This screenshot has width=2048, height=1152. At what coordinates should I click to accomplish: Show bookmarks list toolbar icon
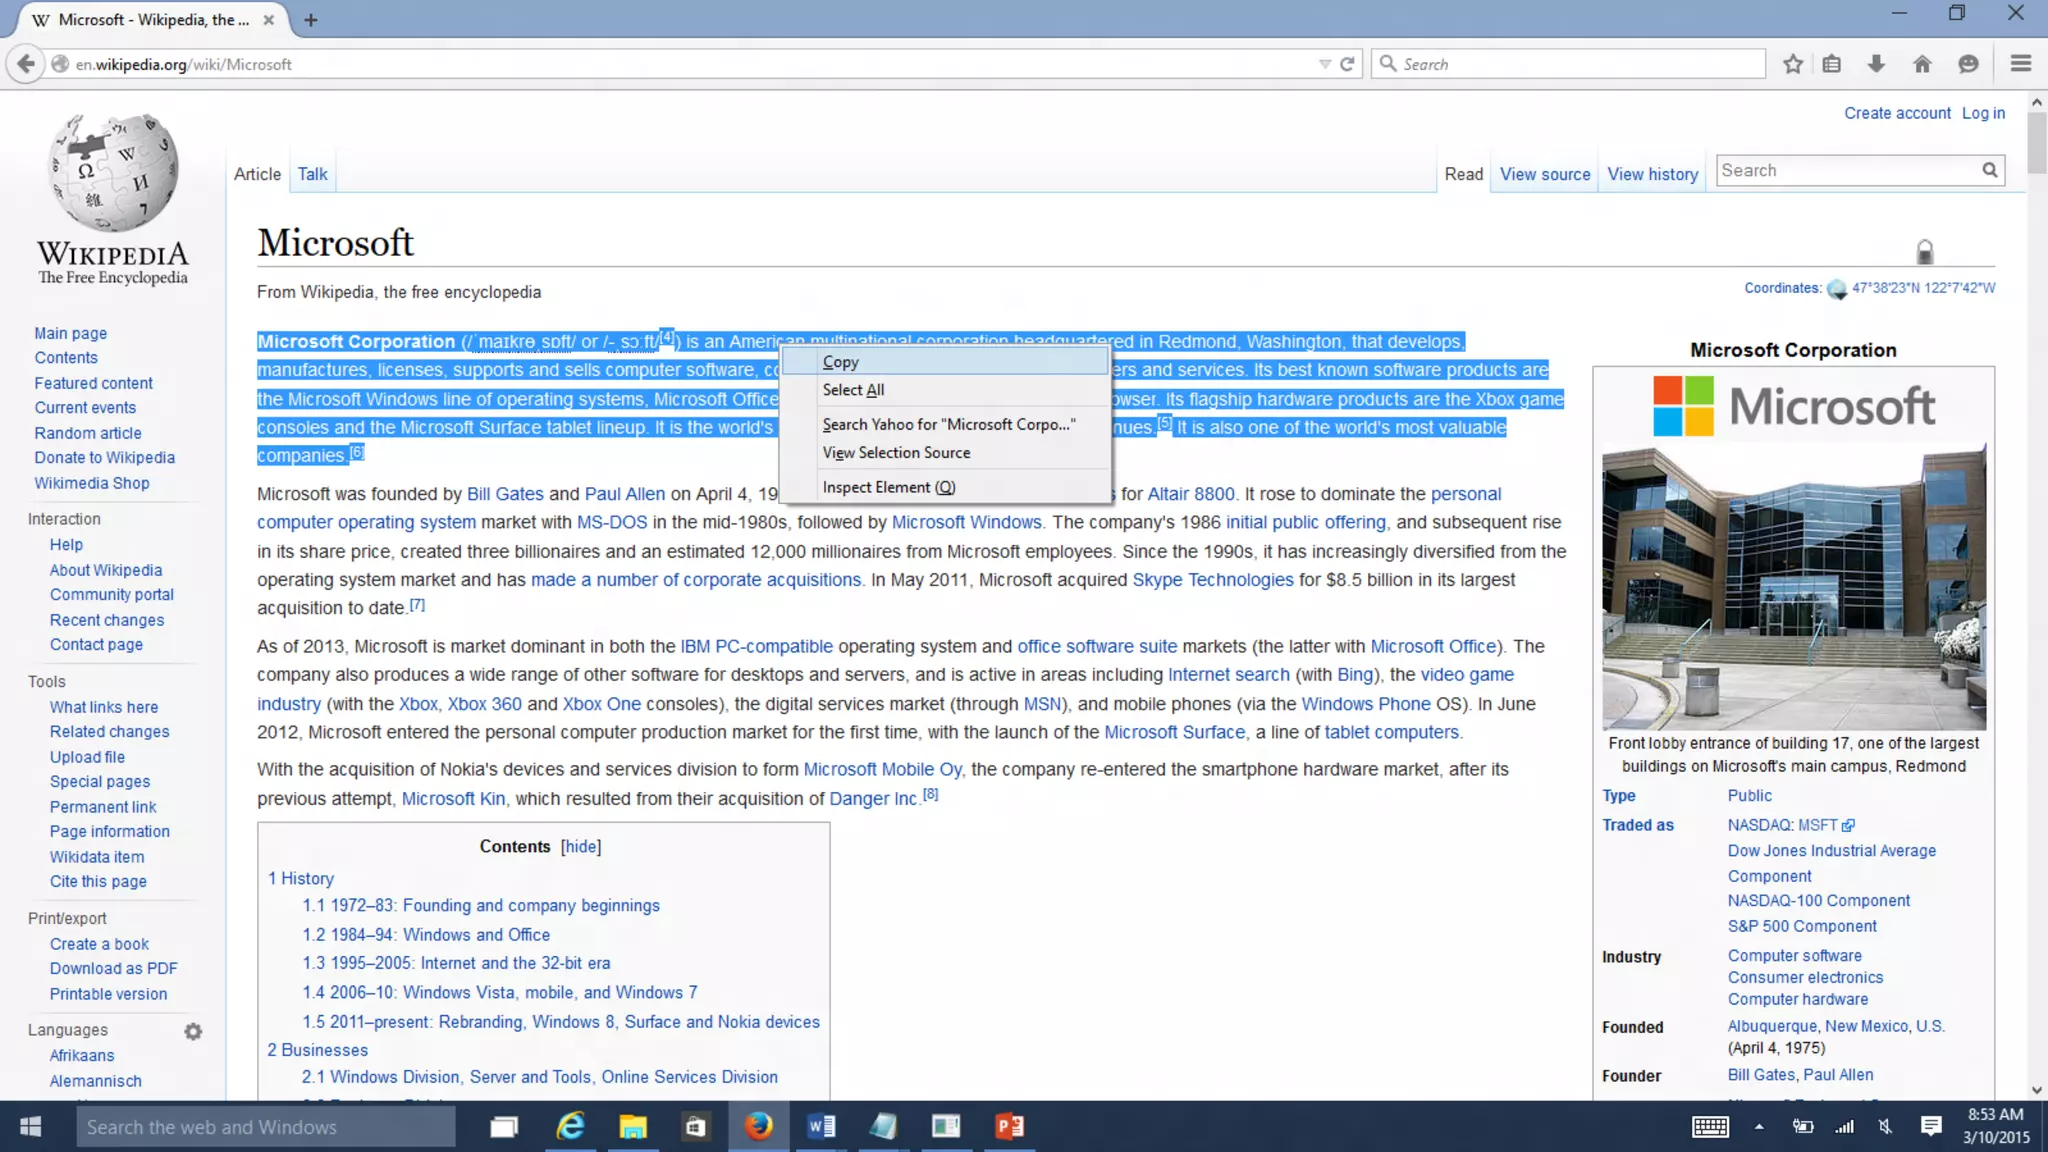1832,64
